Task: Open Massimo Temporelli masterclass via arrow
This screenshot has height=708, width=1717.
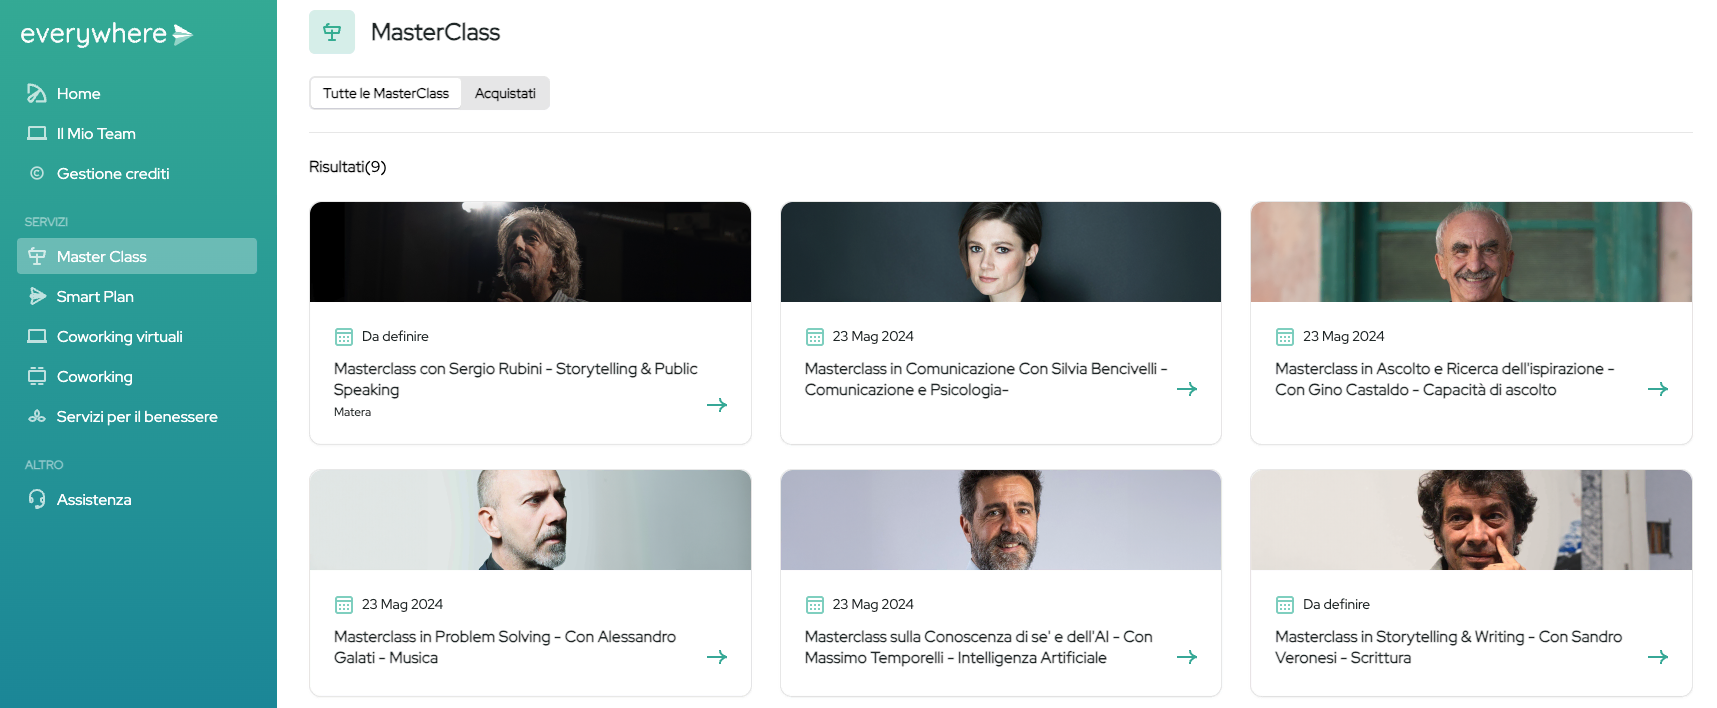Action: pyautogui.click(x=1187, y=657)
